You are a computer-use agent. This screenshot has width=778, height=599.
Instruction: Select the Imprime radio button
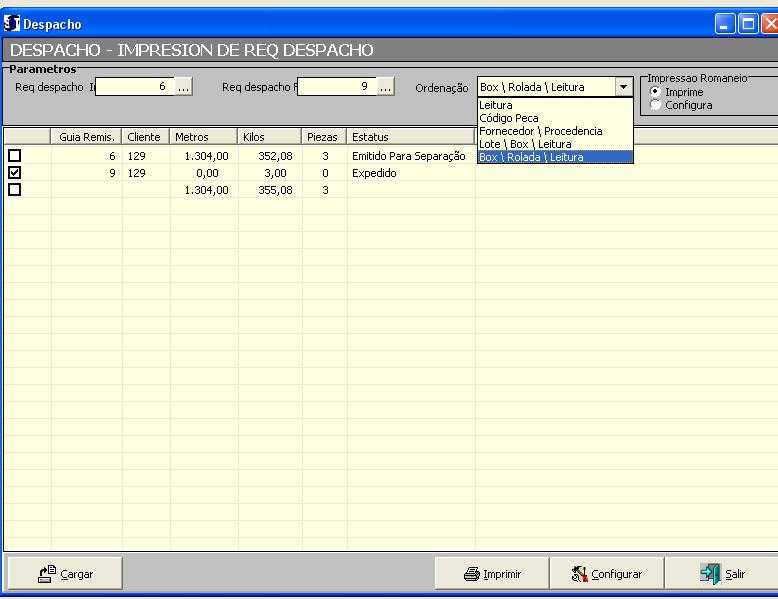656,92
